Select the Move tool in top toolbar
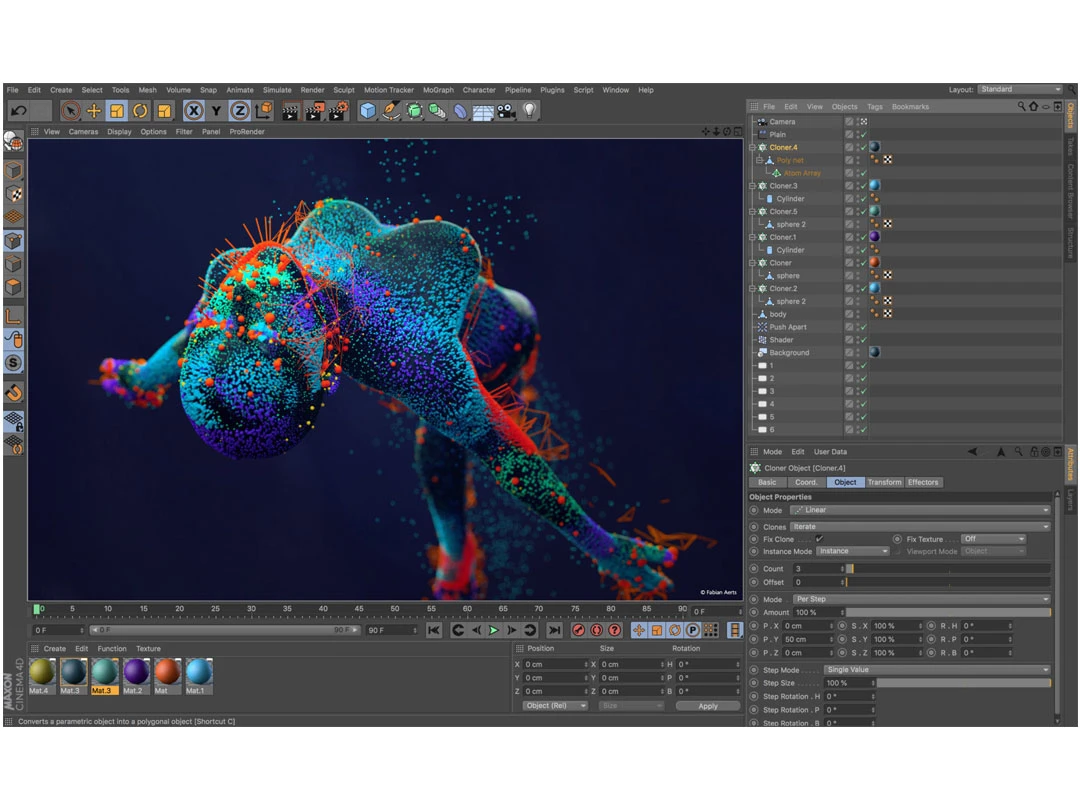The height and width of the screenshot is (810, 1080). [x=94, y=111]
